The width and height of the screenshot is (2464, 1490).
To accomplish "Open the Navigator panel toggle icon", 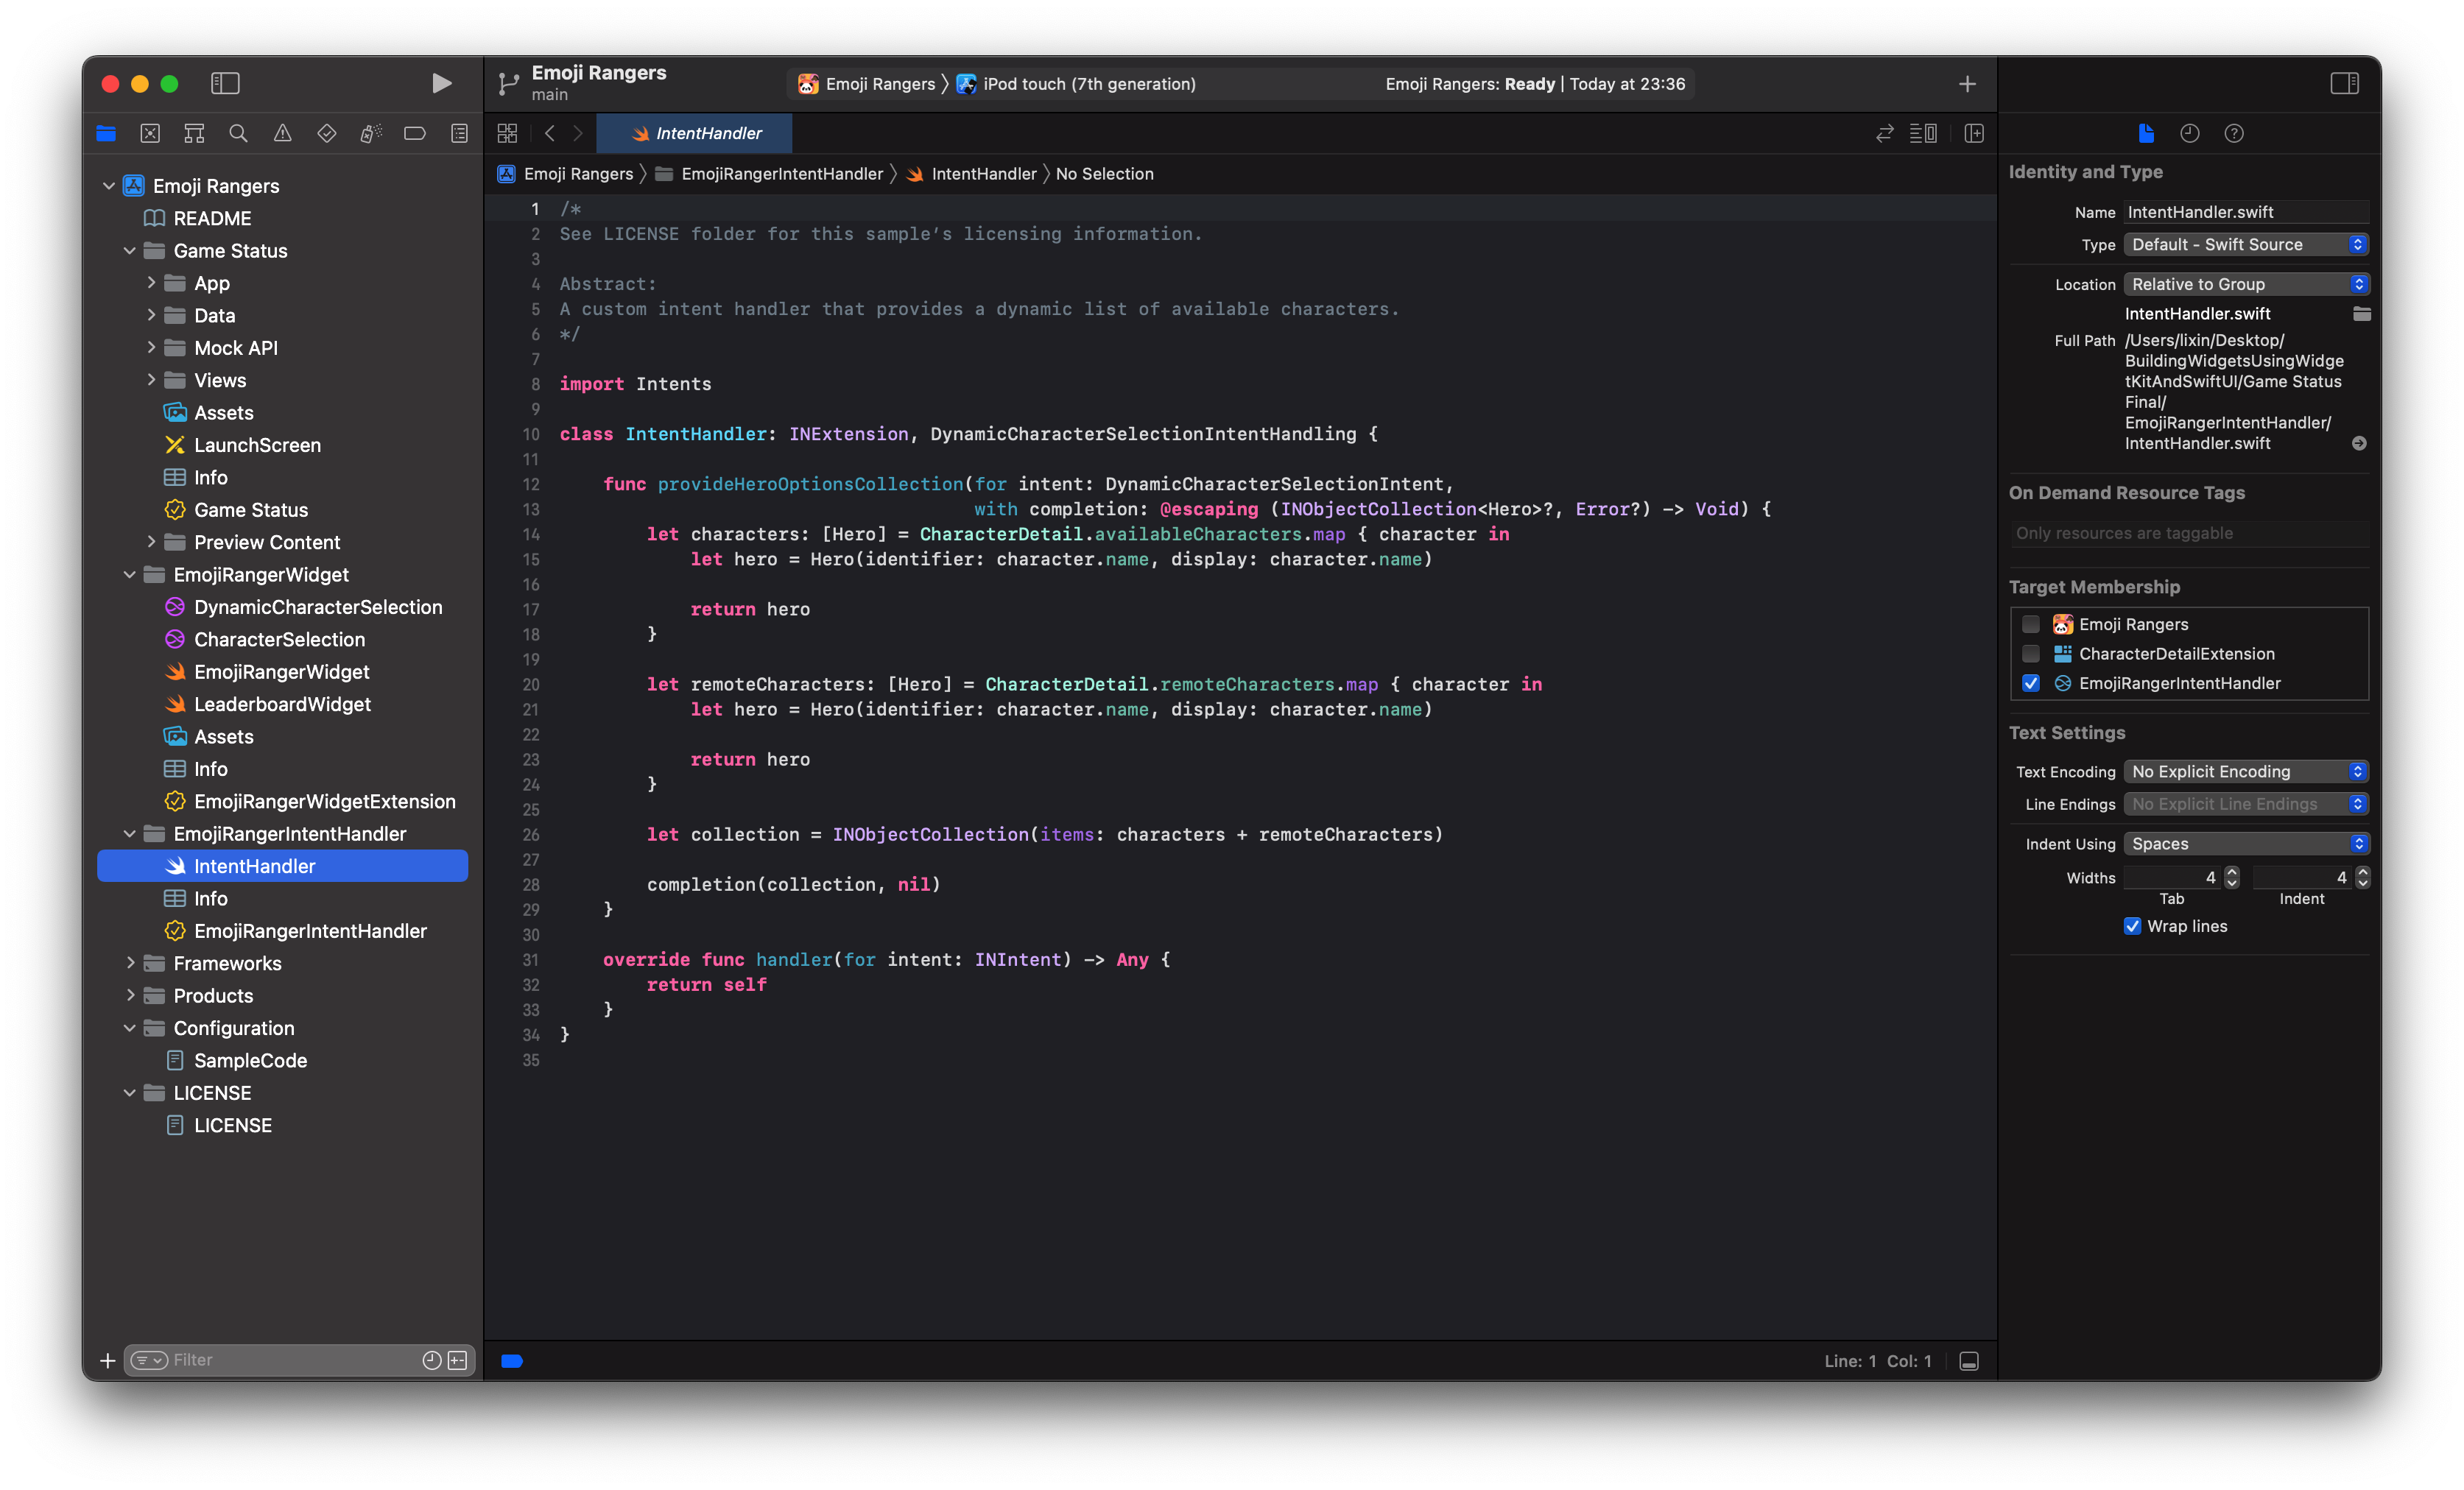I will coord(225,82).
